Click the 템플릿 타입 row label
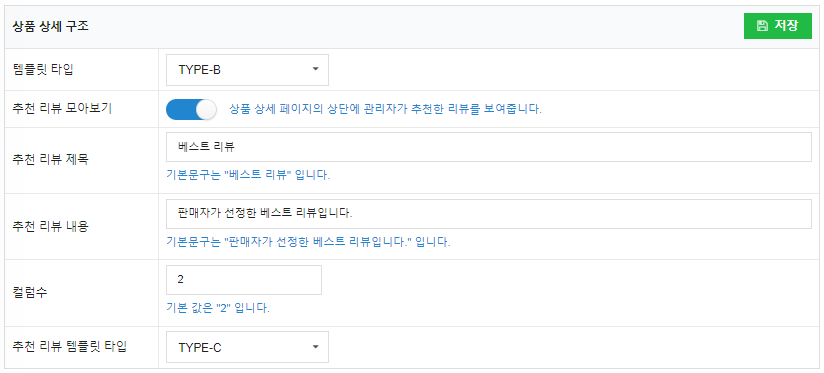 pyautogui.click(x=43, y=70)
